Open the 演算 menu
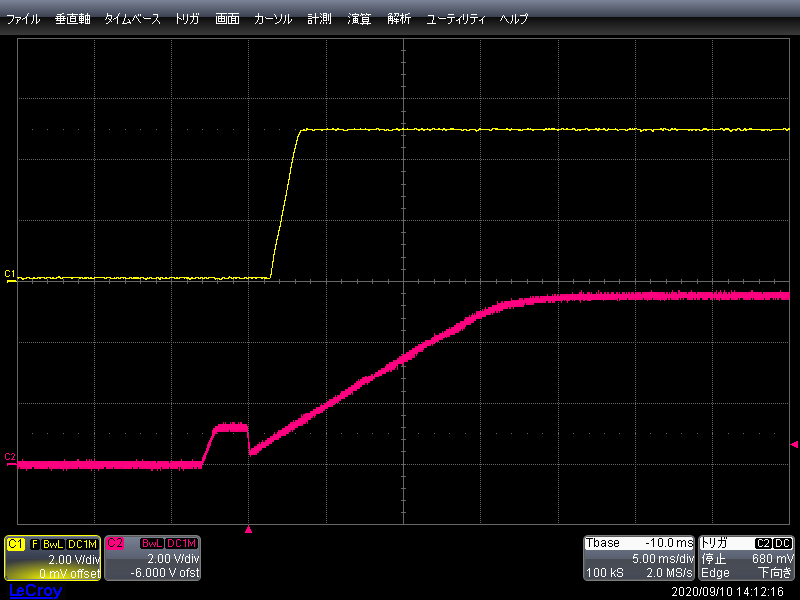Screen dimensions: 800x600 (359, 19)
